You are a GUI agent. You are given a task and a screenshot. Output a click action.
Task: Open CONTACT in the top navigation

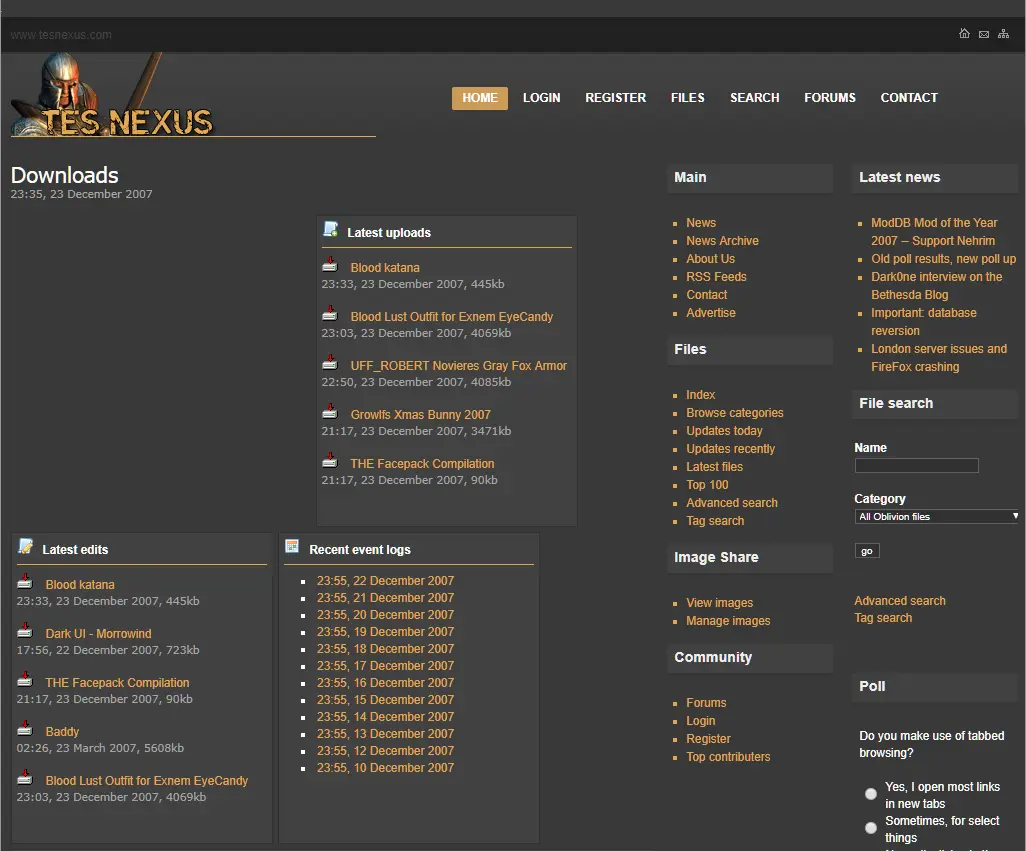pos(909,98)
